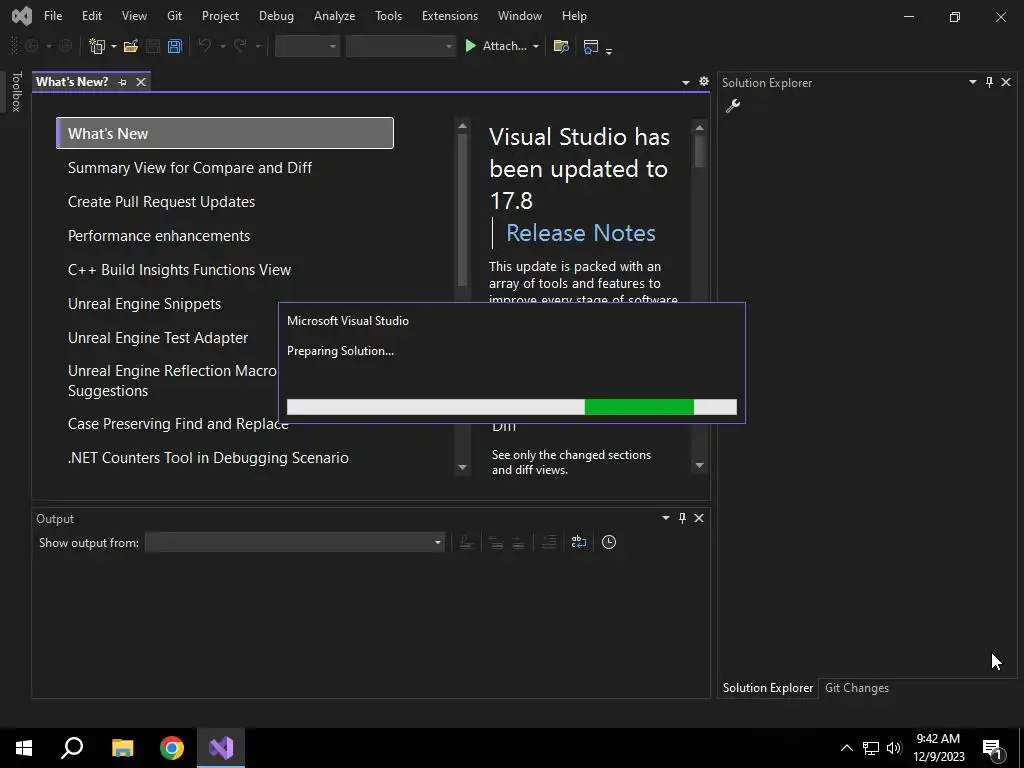This screenshot has height=768, width=1024.
Task: Click the Open File folder icon
Action: coord(131,46)
